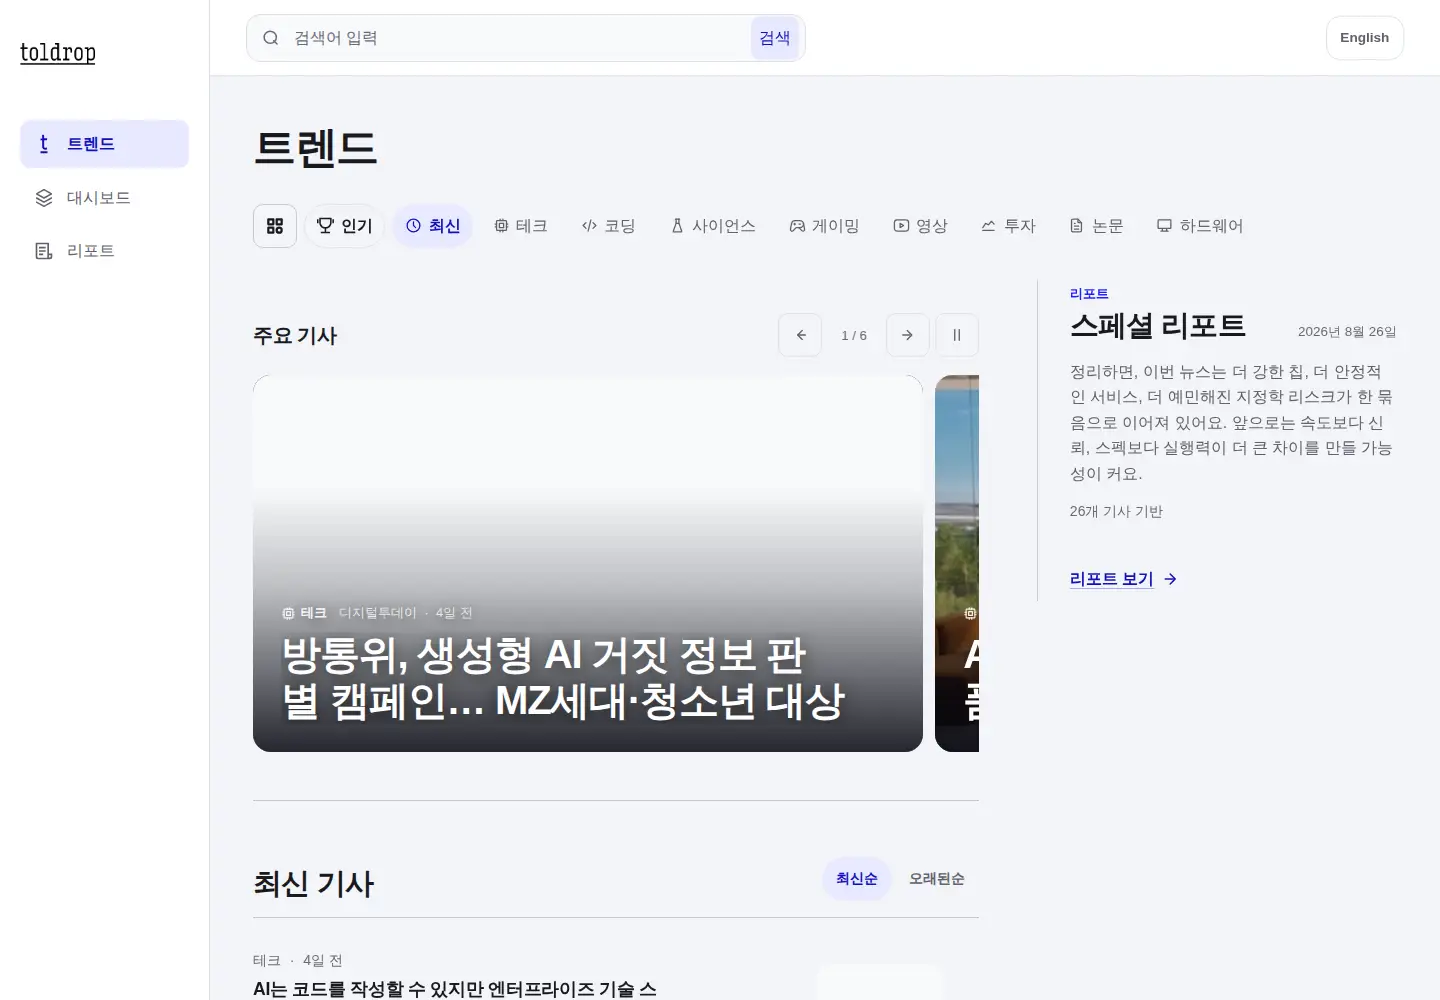Select the 최신 latest tab
Viewport: 1440px width, 1000px height.
coord(433,226)
